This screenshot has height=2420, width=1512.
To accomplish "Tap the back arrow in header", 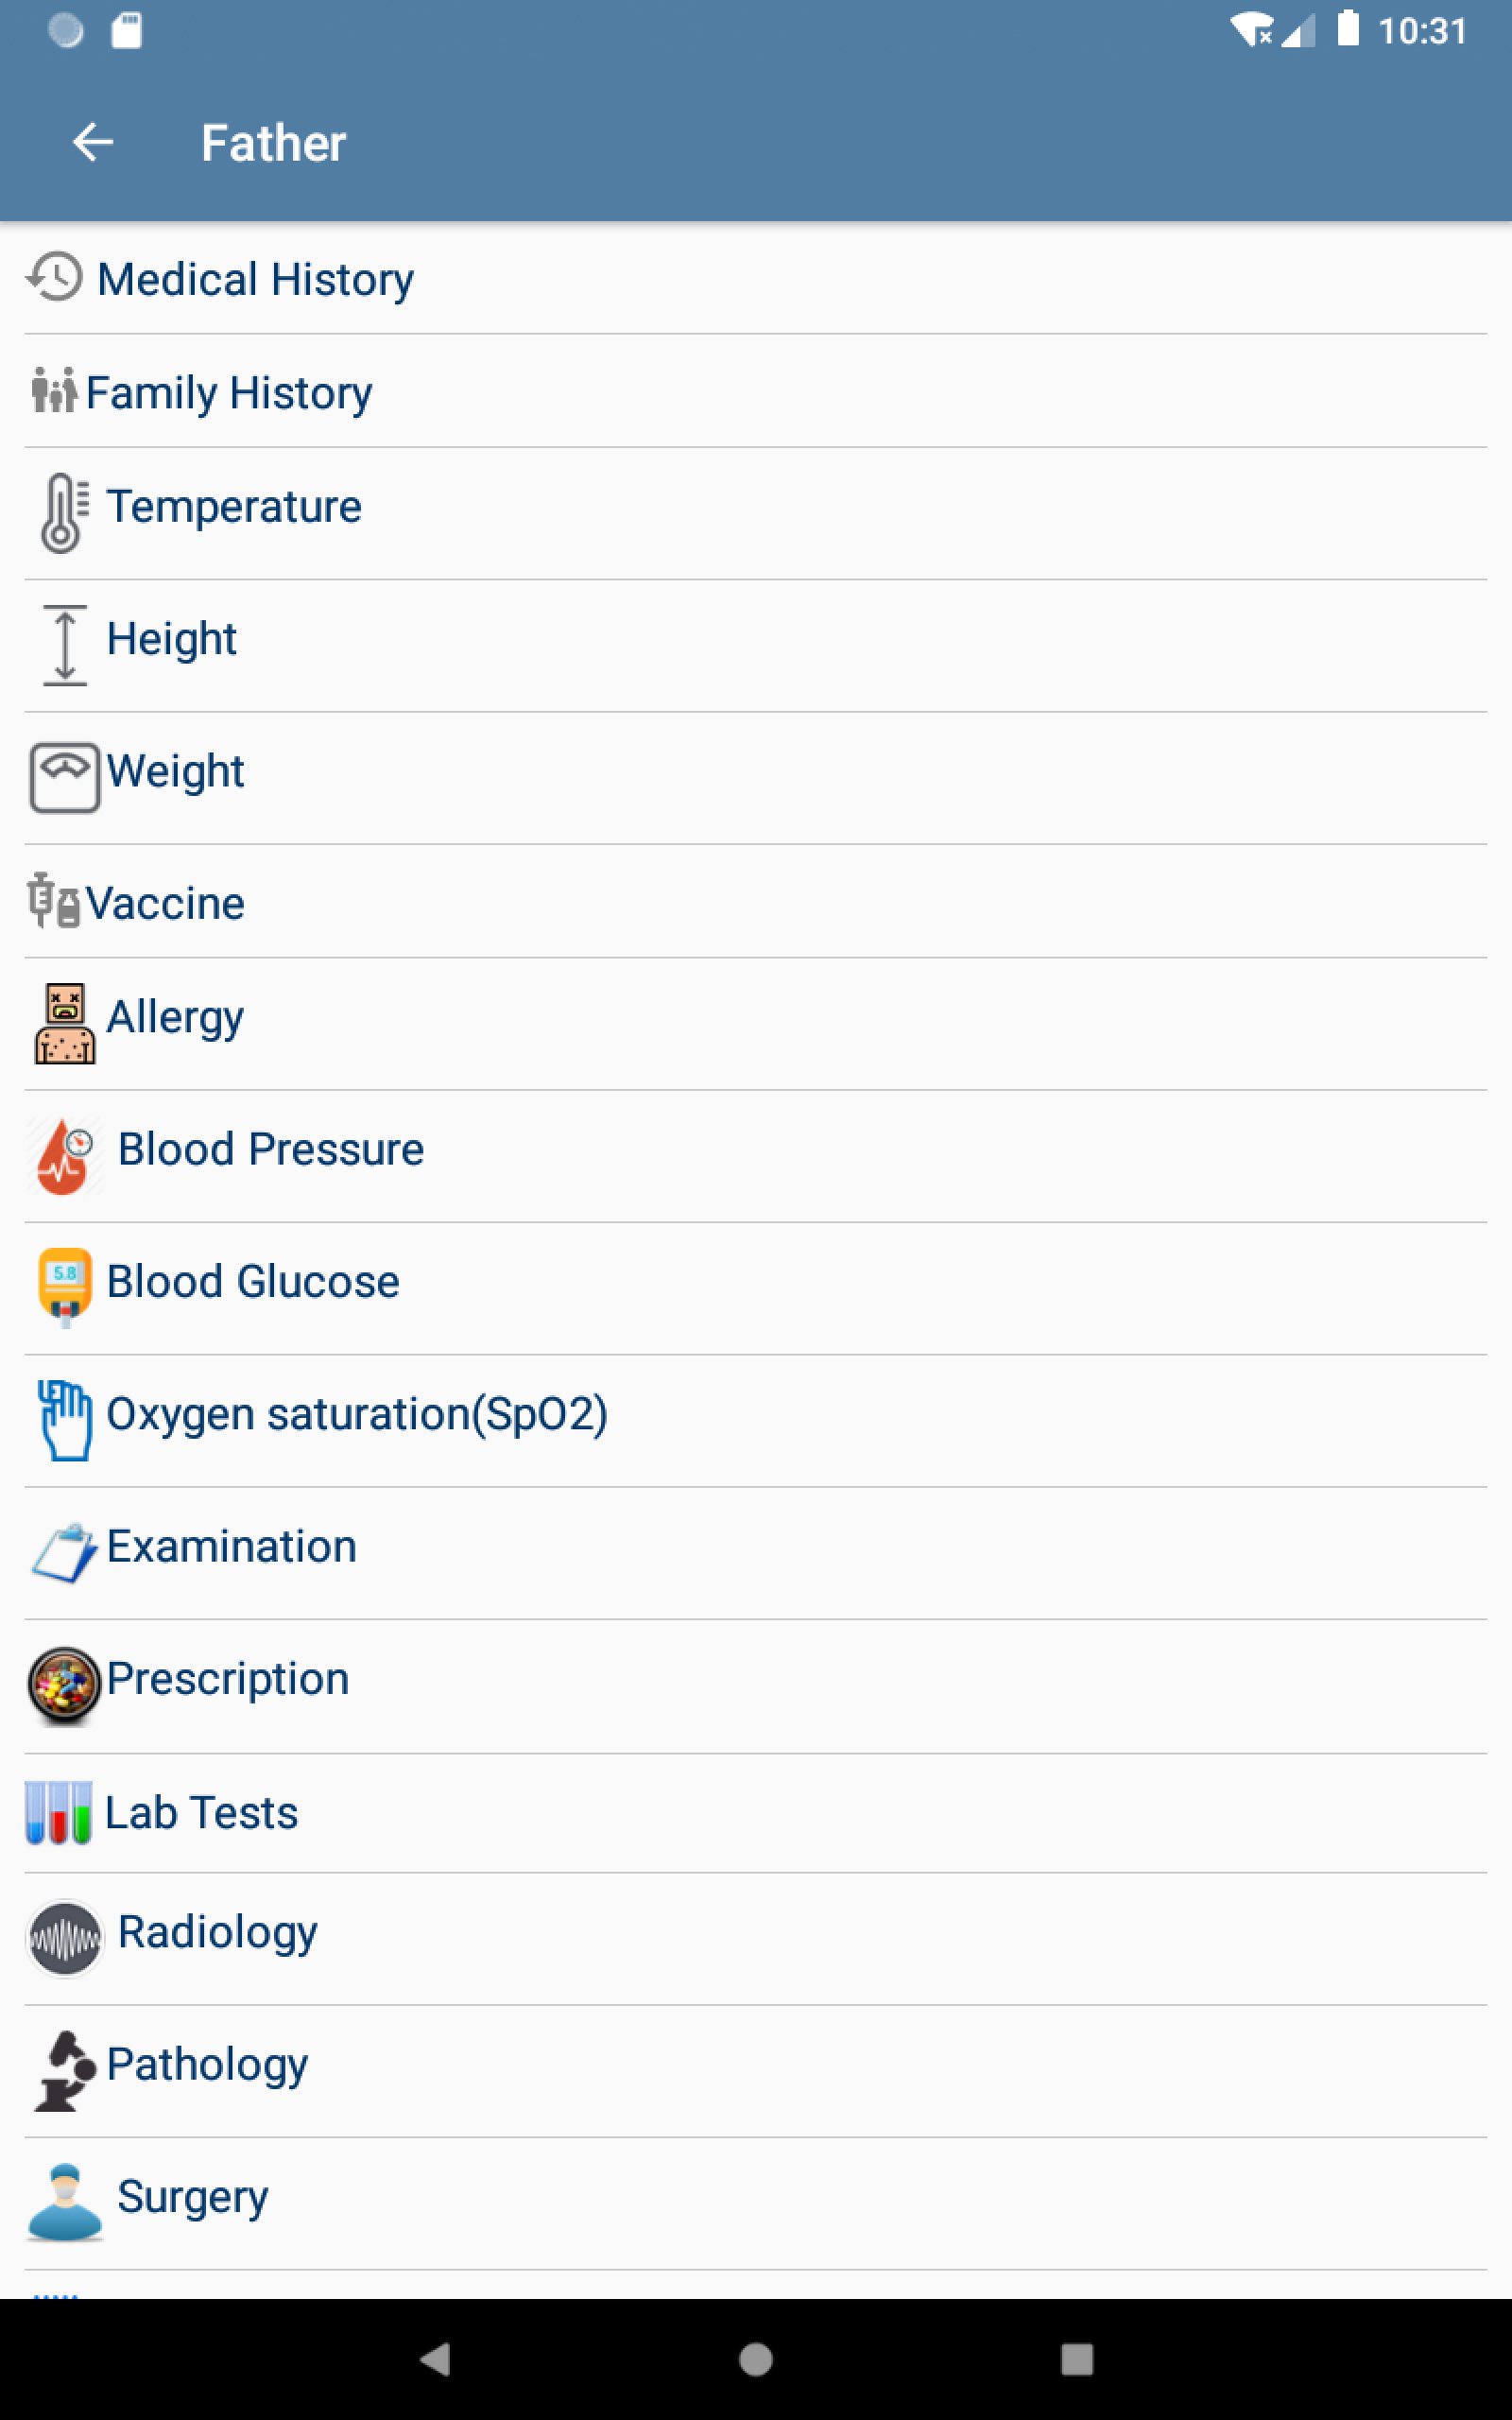I will (93, 142).
